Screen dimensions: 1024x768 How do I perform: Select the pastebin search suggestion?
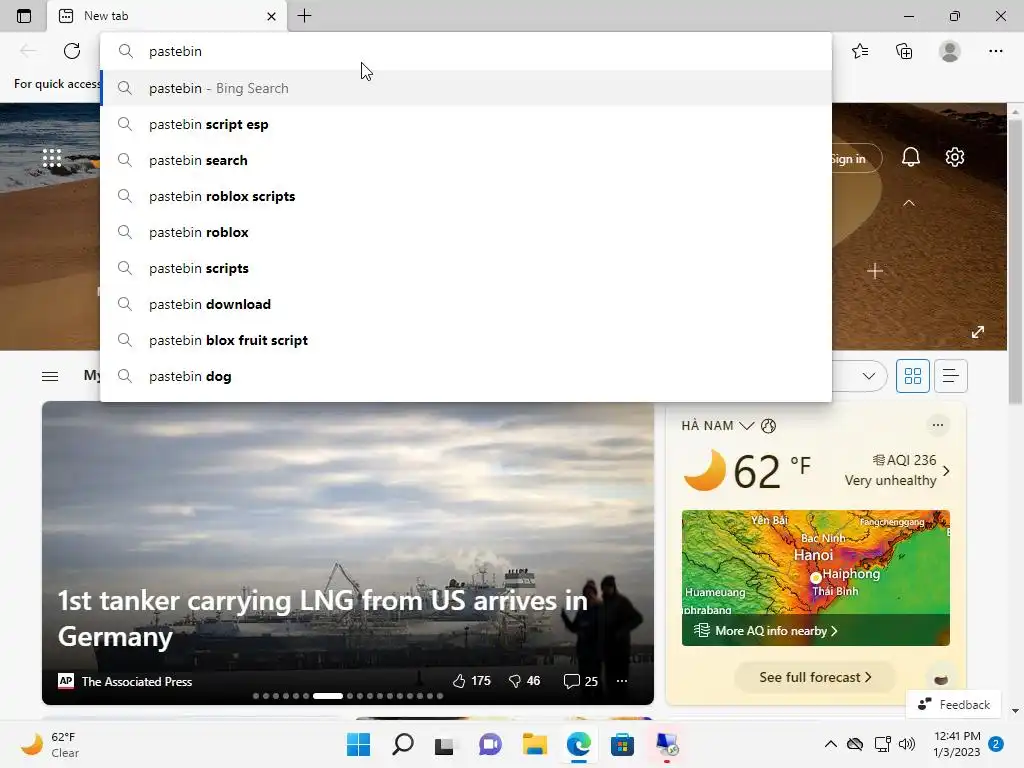(x=466, y=160)
